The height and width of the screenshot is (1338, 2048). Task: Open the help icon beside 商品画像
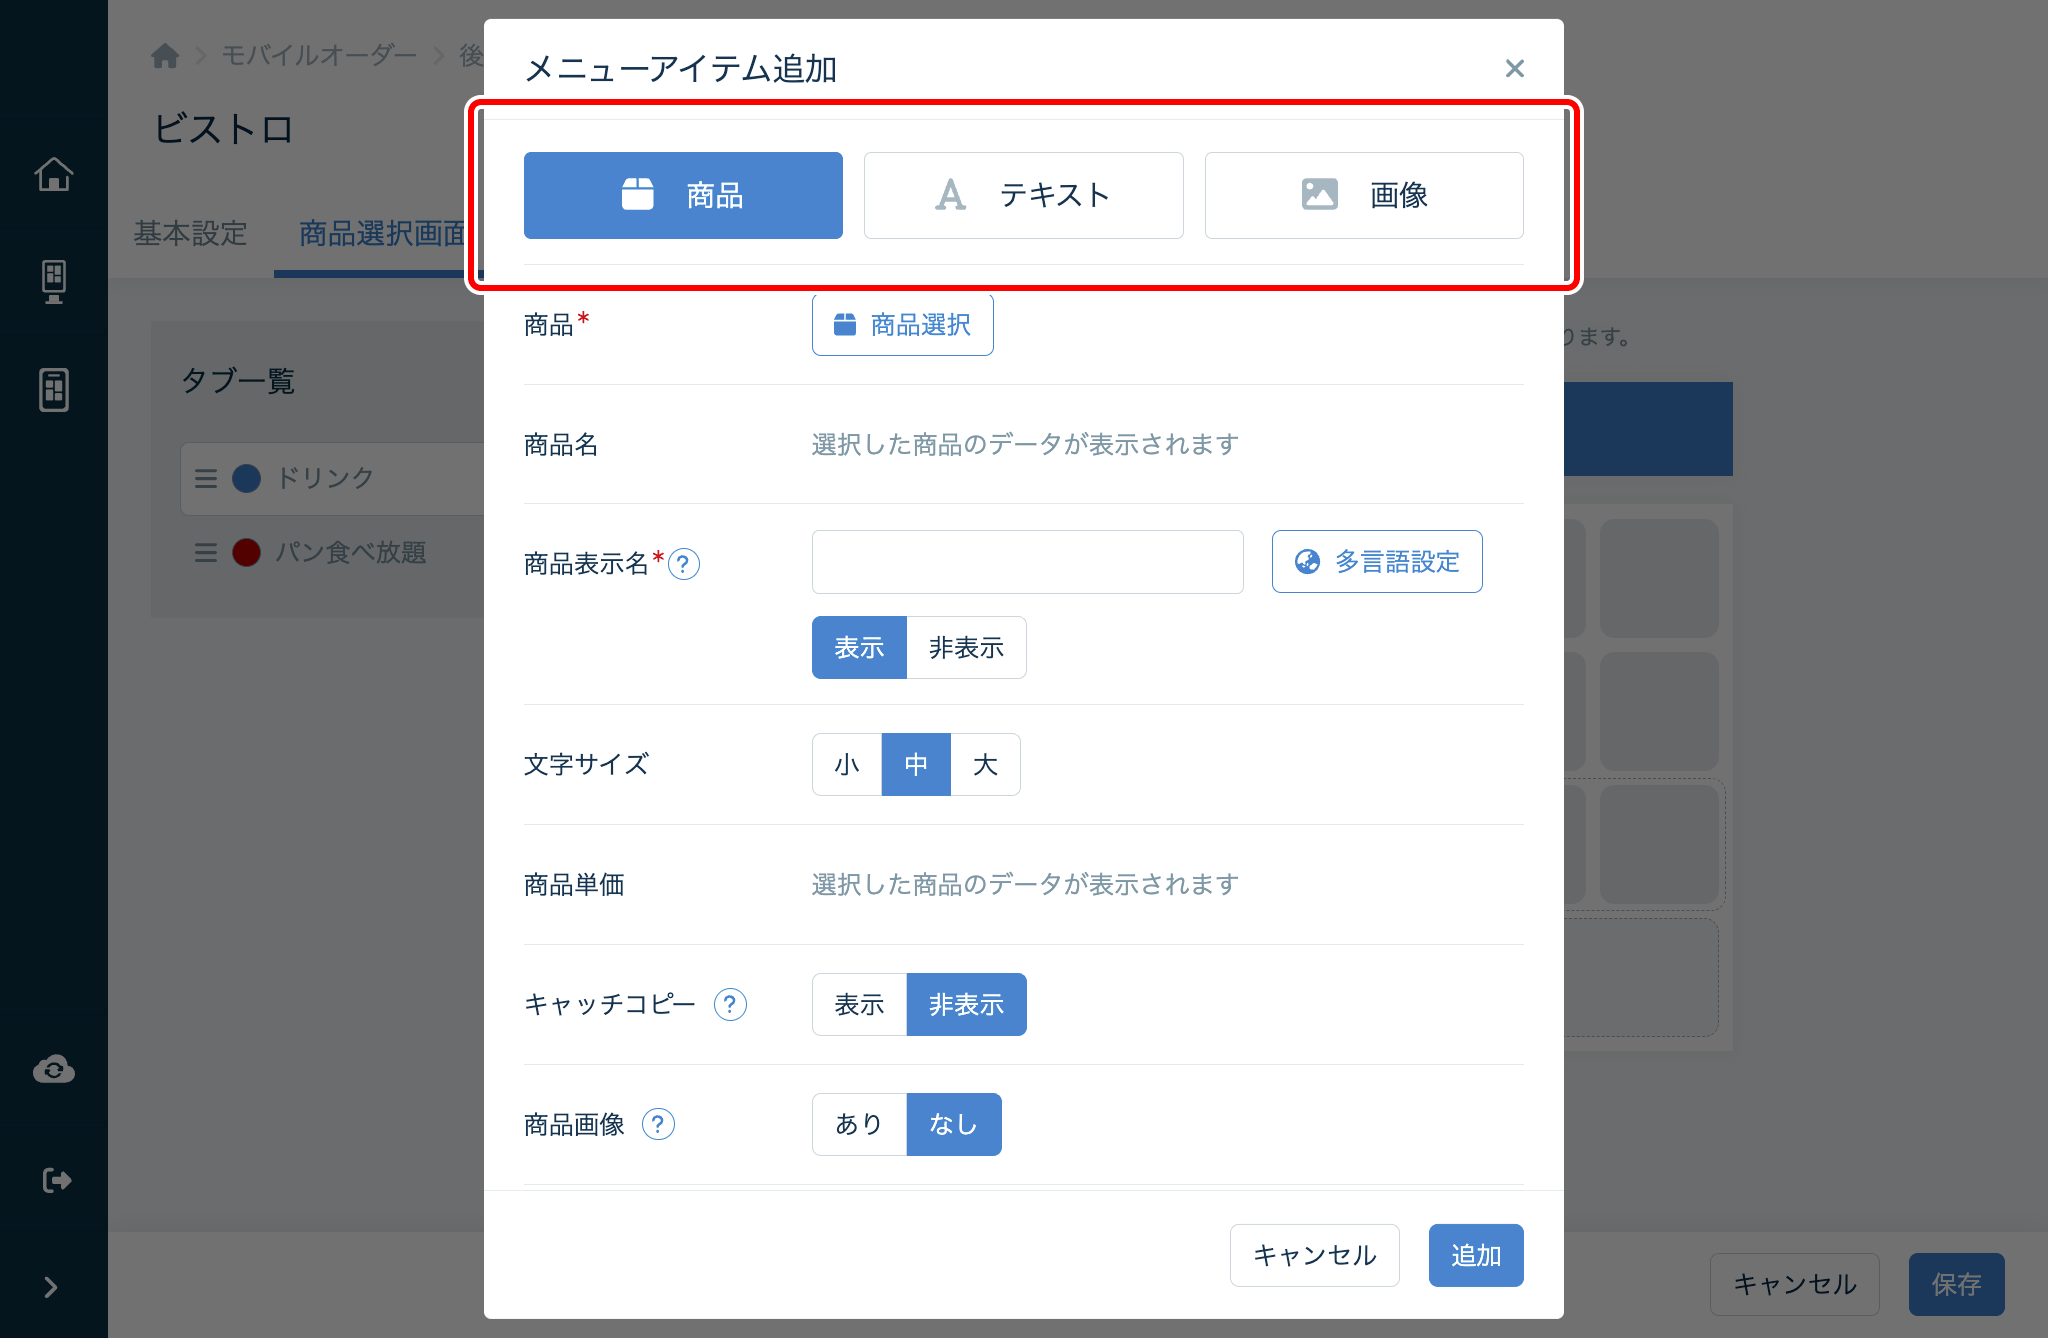[x=658, y=1124]
